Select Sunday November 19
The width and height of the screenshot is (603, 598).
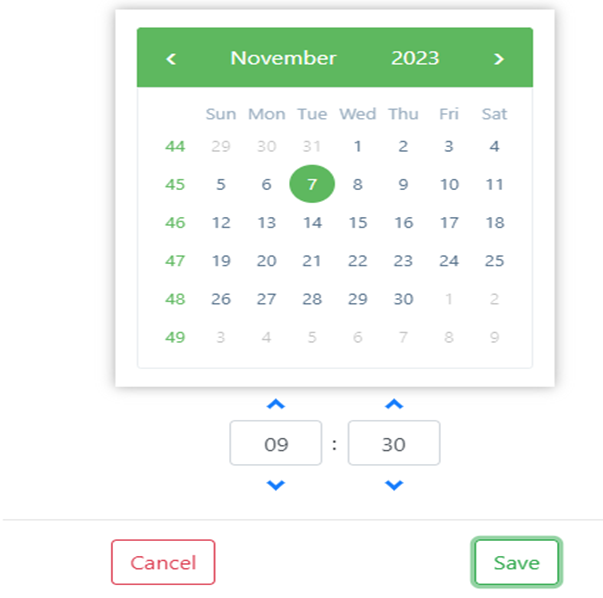pyautogui.click(x=221, y=261)
